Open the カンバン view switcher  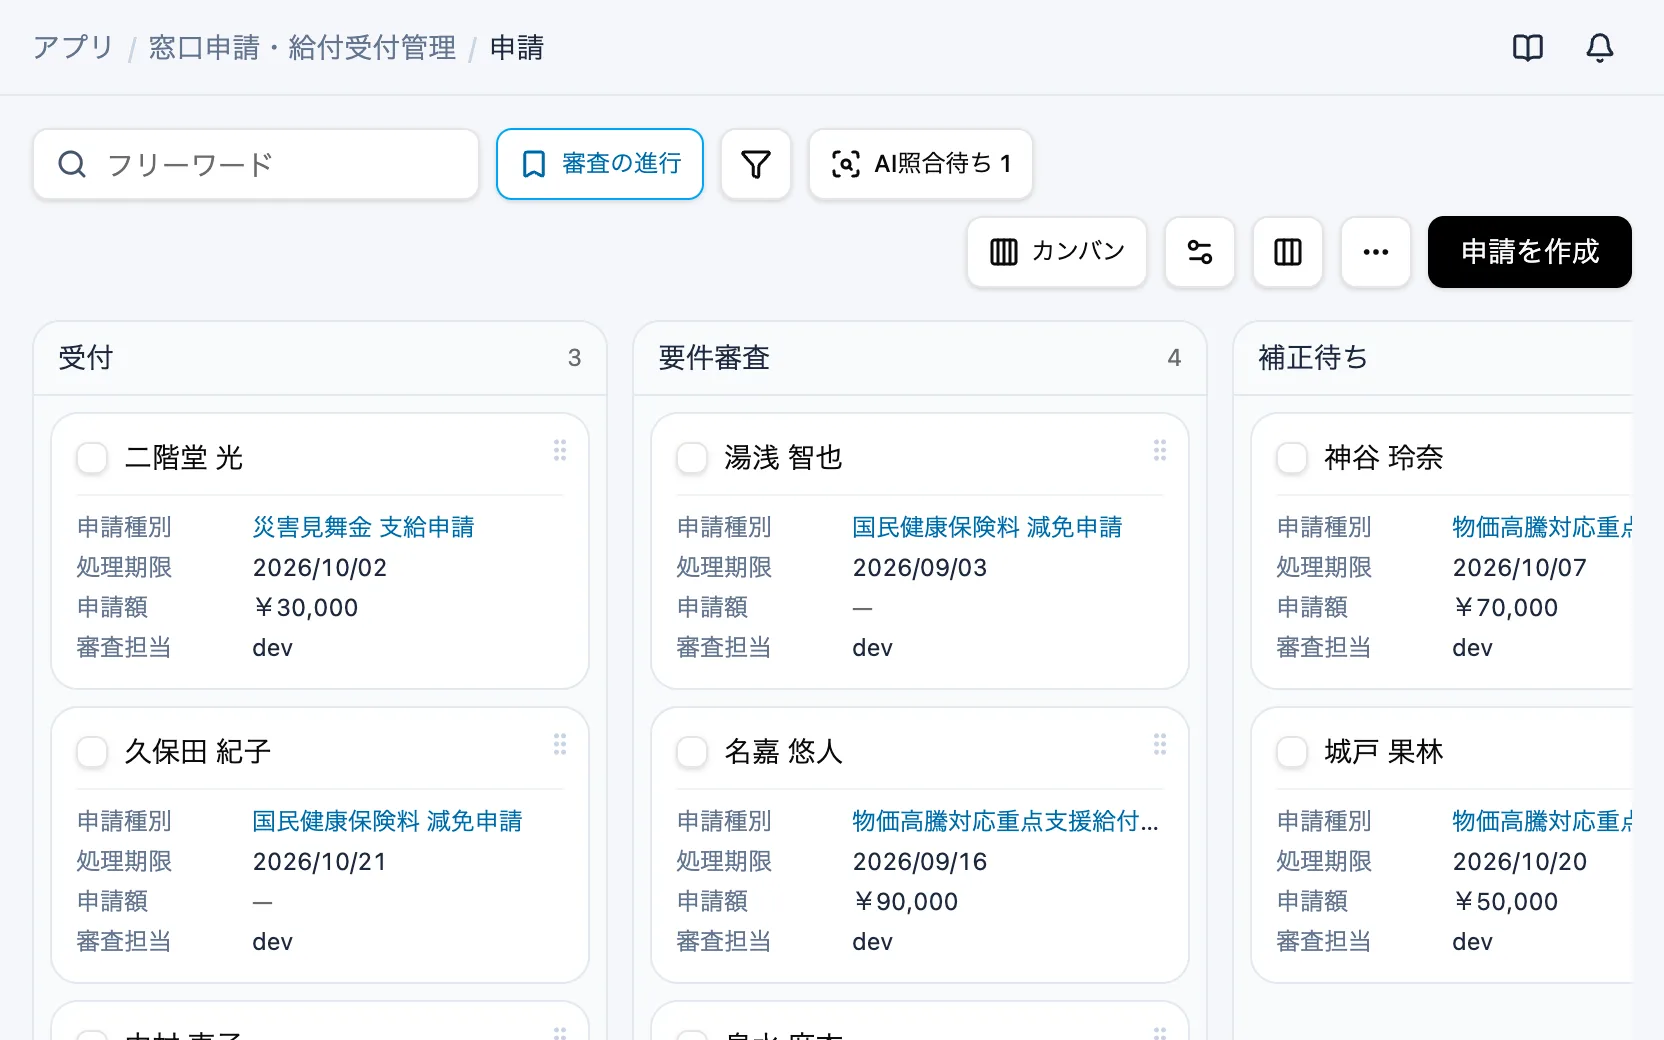(x=1057, y=252)
